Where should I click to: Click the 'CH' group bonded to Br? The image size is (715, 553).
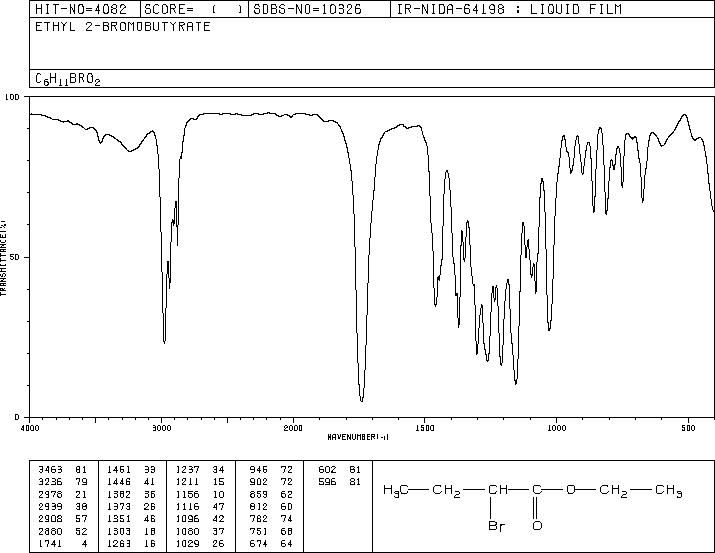point(498,490)
